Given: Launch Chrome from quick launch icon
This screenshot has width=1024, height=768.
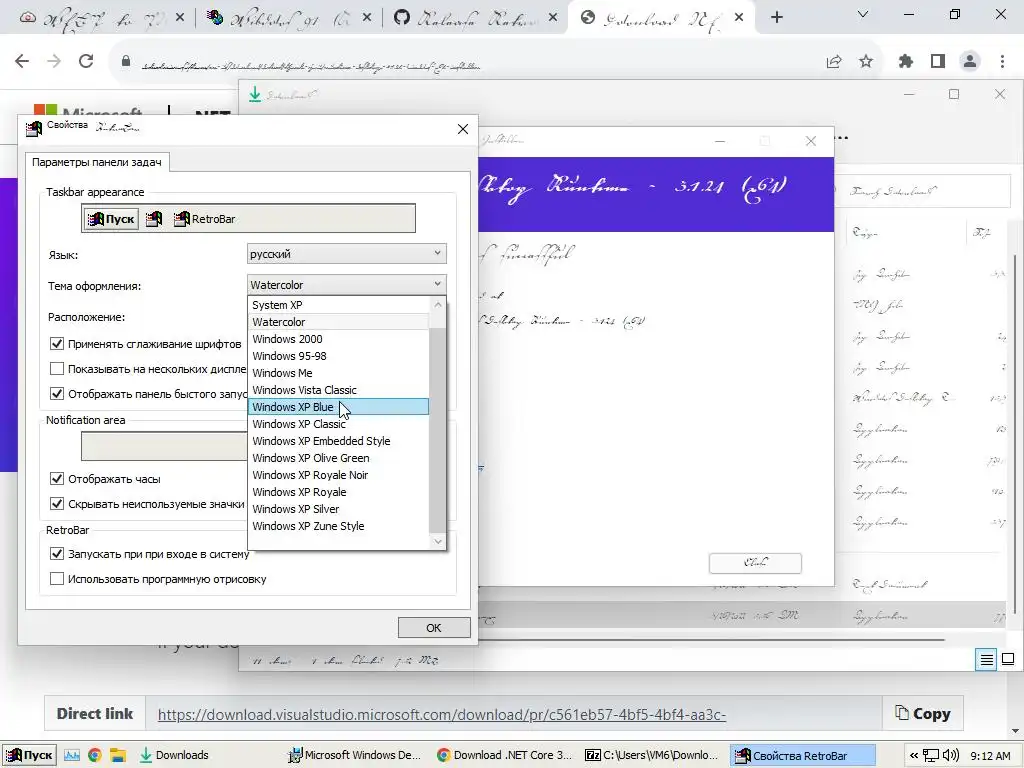Looking at the screenshot, I should click(95, 756).
